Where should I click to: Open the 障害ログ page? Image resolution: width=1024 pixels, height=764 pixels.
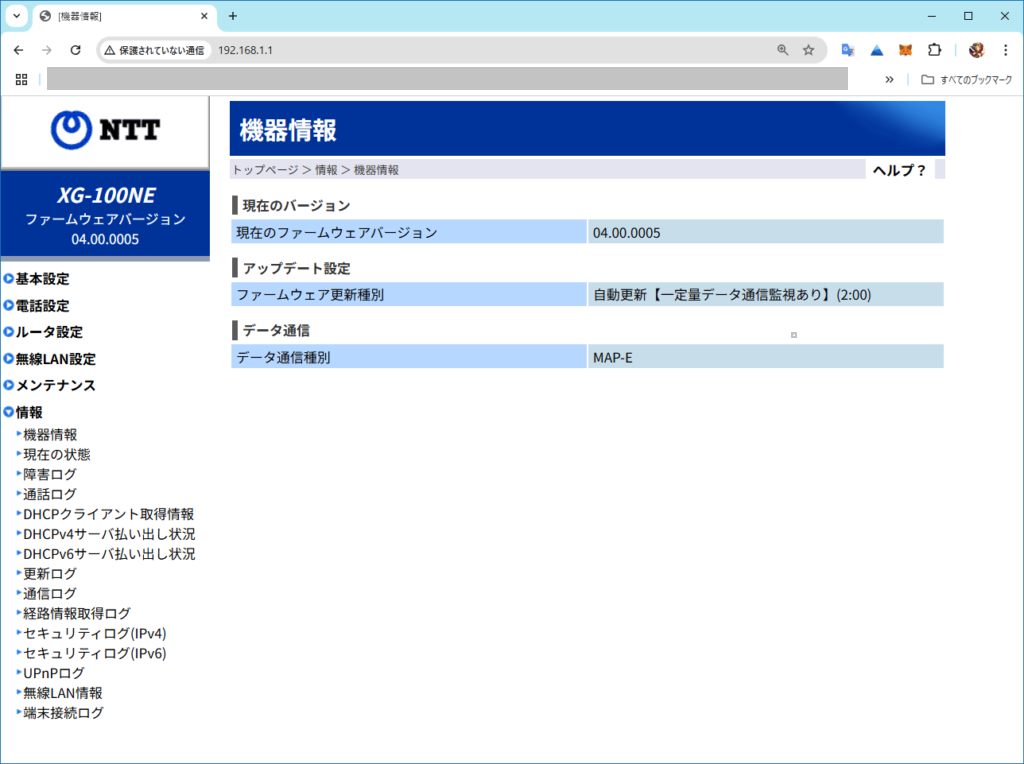[x=50, y=474]
